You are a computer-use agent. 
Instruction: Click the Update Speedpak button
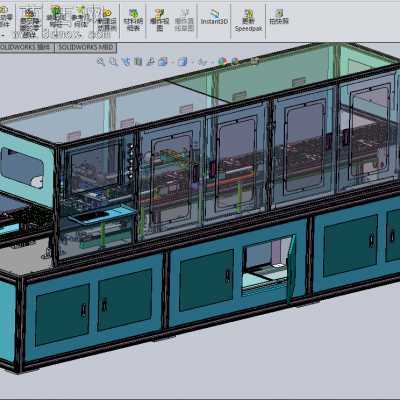coord(248,20)
